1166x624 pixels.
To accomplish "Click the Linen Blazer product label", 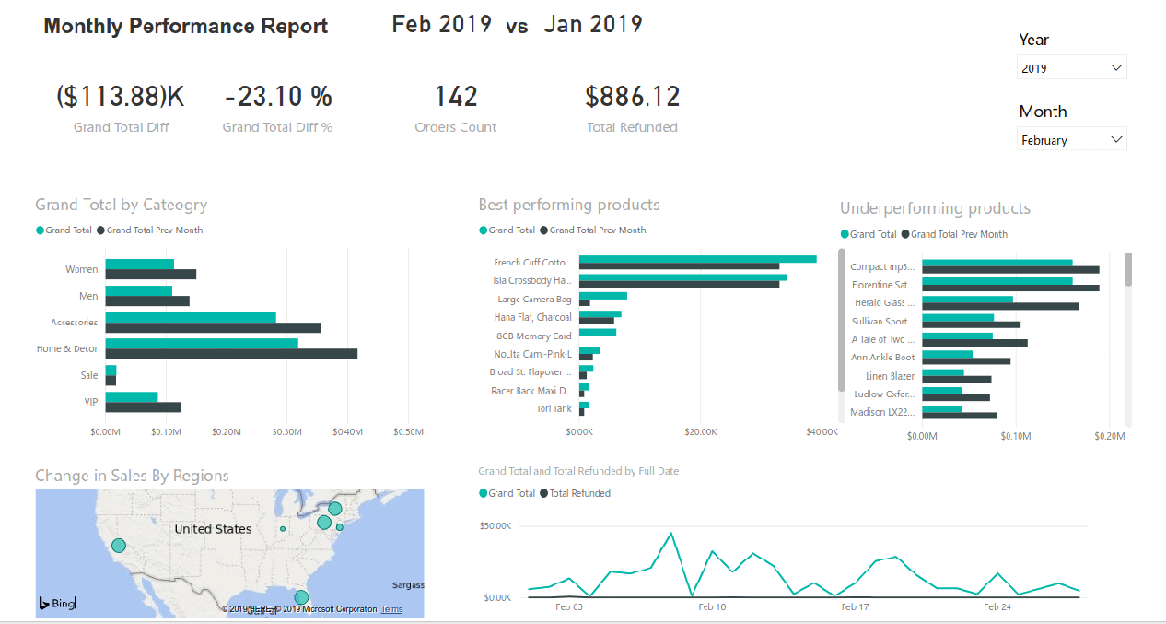I will click(x=890, y=376).
